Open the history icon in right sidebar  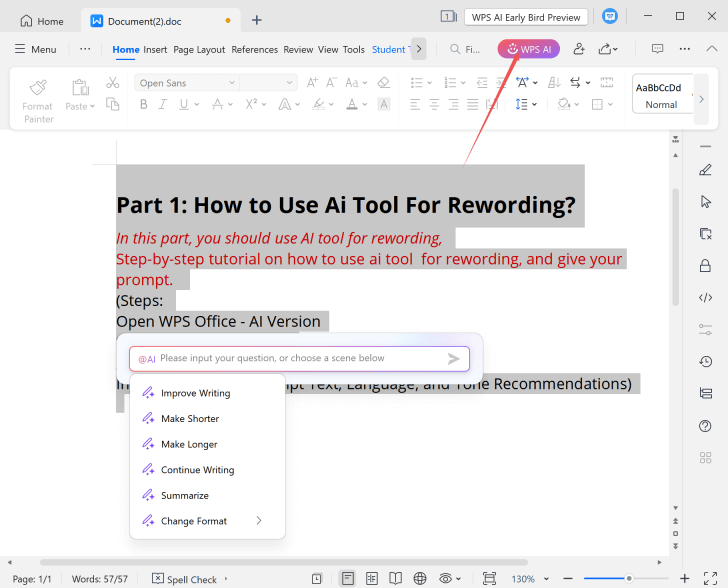(705, 361)
